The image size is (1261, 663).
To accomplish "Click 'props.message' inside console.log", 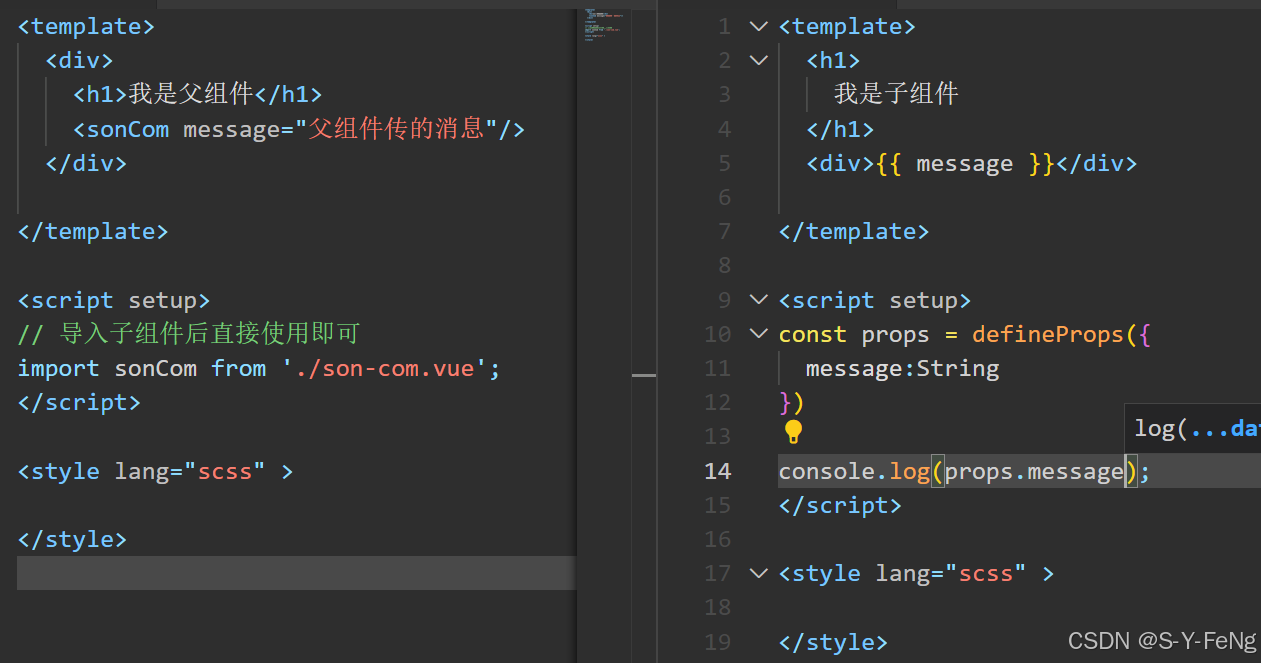I will (1034, 471).
